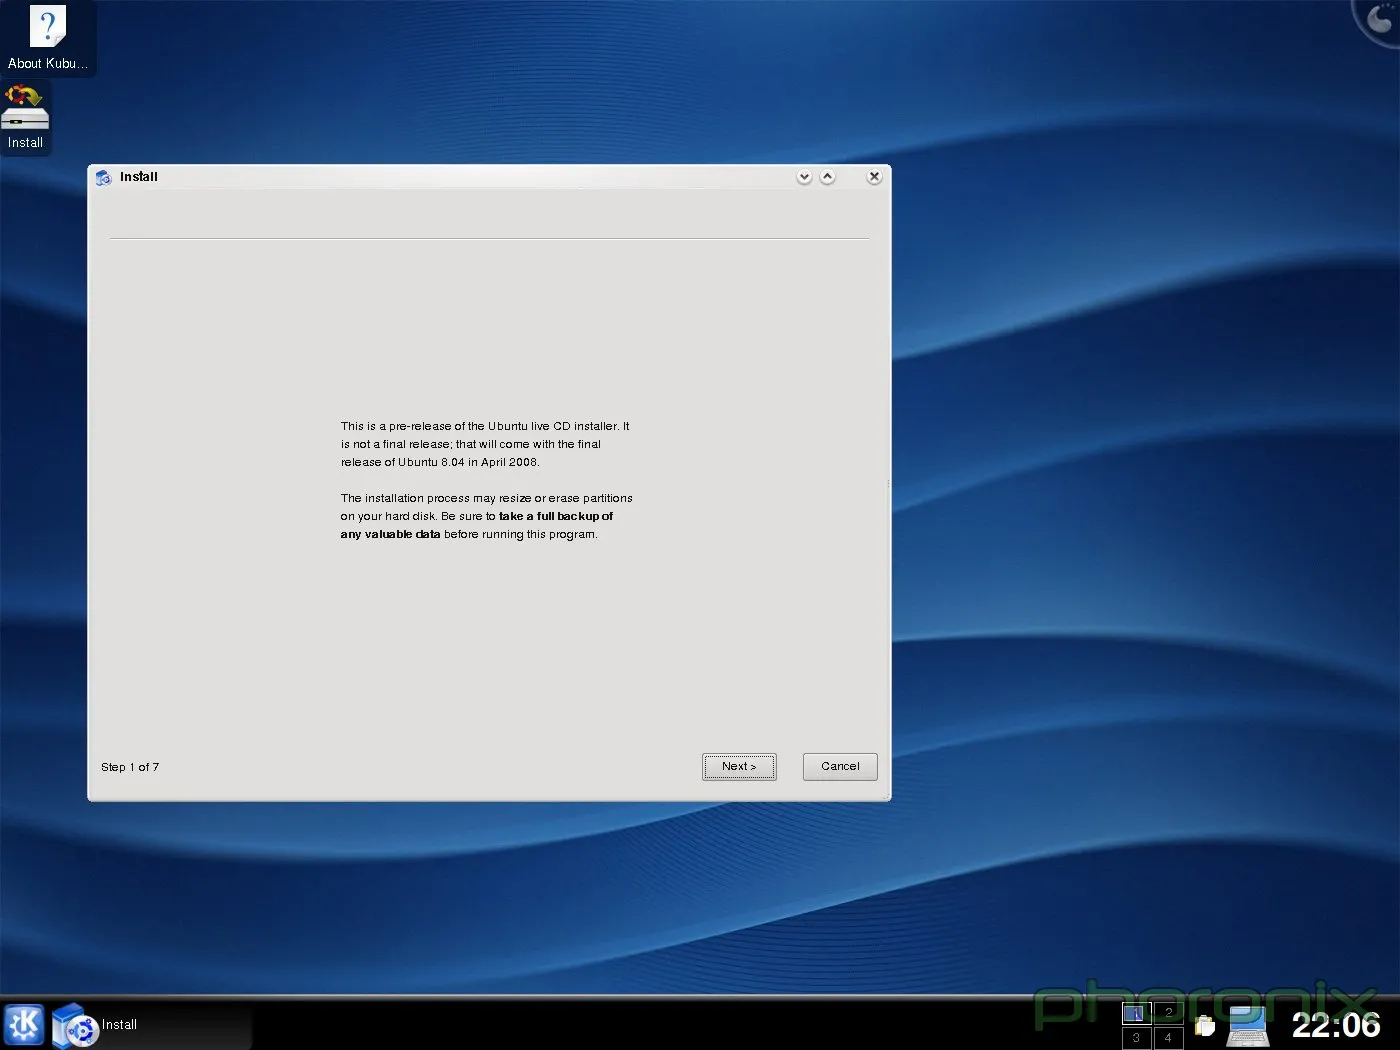Switch to virtual desktop 1

point(1137,1013)
